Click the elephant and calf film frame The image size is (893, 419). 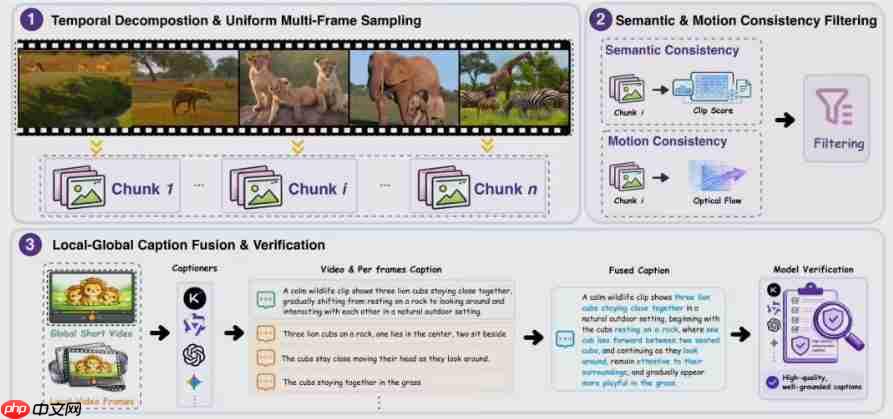coord(404,88)
